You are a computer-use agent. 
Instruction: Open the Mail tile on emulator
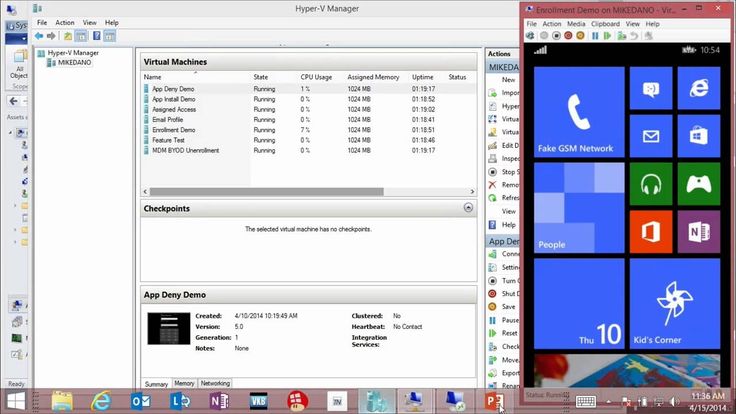point(651,136)
